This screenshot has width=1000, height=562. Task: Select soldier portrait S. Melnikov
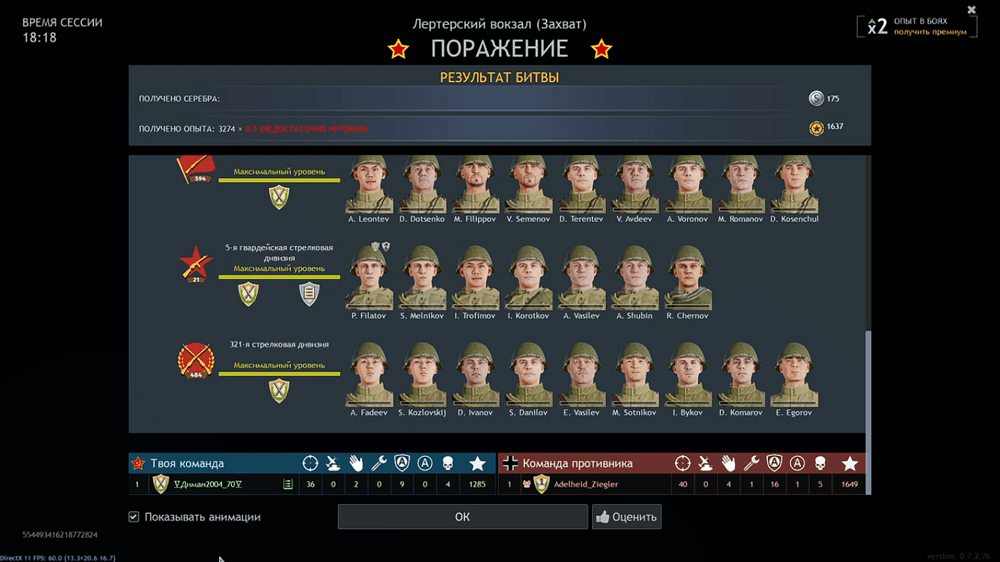pyautogui.click(x=422, y=278)
